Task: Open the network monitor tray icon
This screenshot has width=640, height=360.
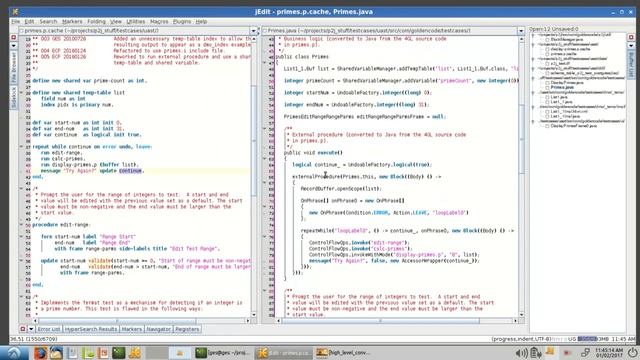Action: coord(585,353)
